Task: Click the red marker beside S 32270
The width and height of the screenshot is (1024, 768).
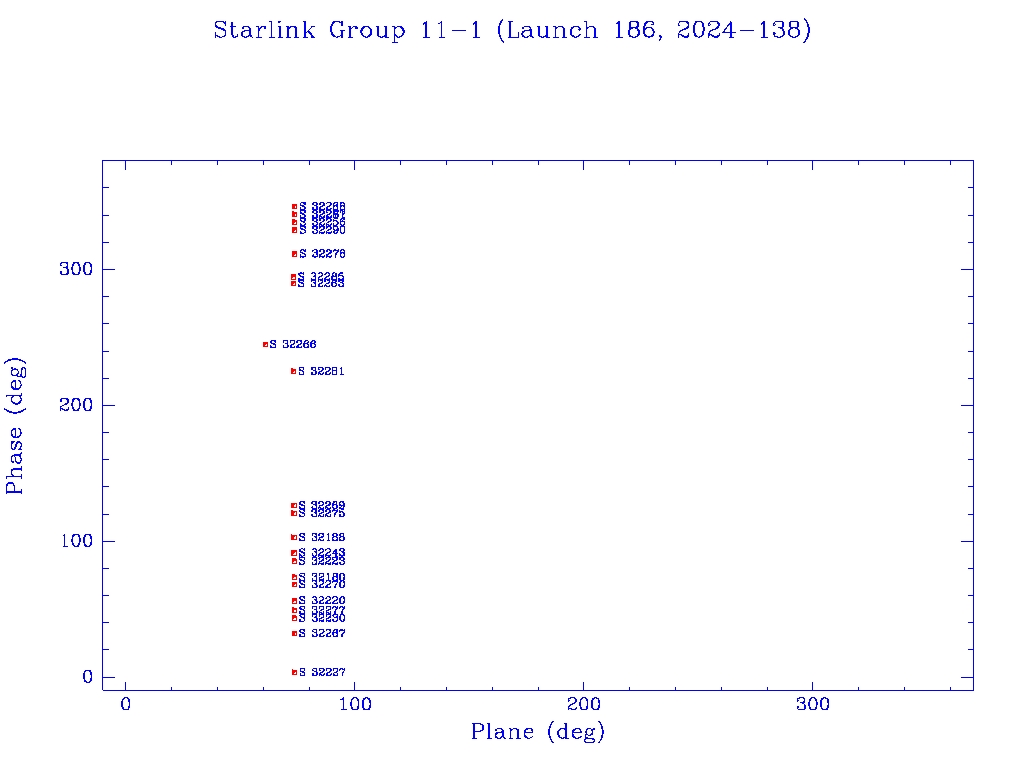Action: coord(295,584)
